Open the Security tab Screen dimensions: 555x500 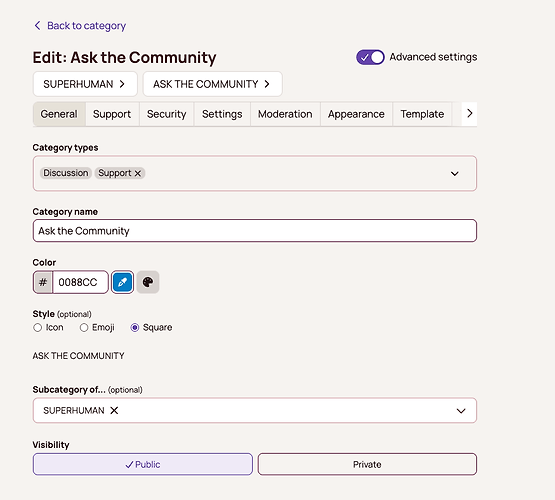click(x=166, y=114)
